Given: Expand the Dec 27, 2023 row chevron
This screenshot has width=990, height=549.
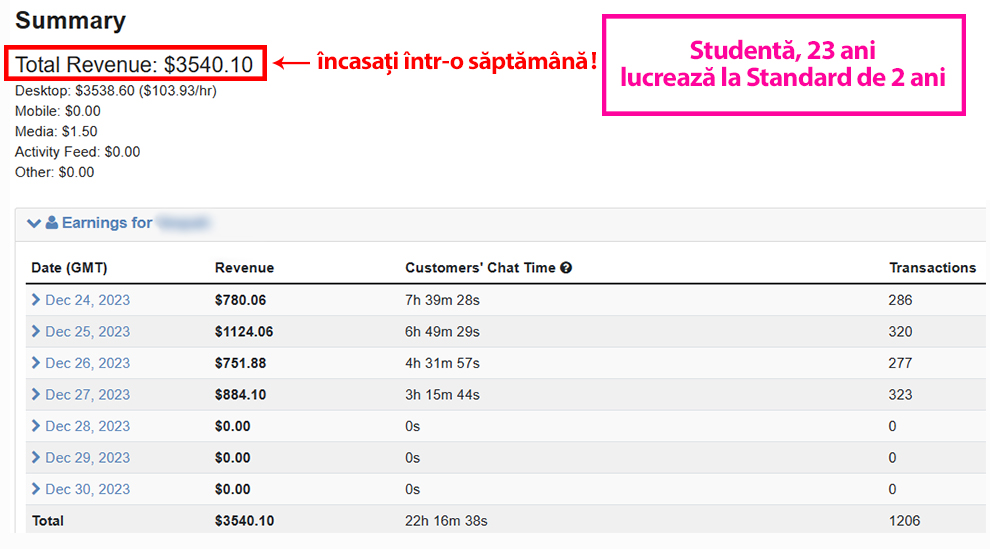Looking at the screenshot, I should [36, 394].
